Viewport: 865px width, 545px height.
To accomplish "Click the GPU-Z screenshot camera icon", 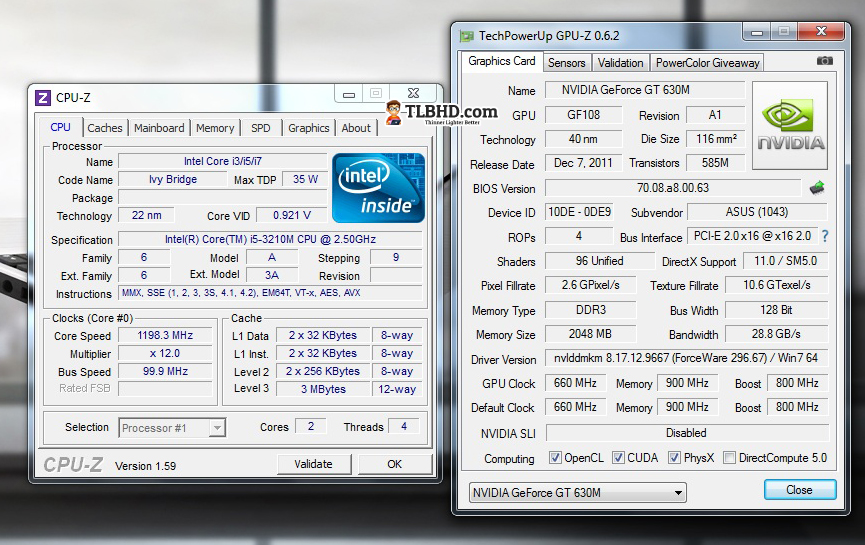I will tap(825, 61).
